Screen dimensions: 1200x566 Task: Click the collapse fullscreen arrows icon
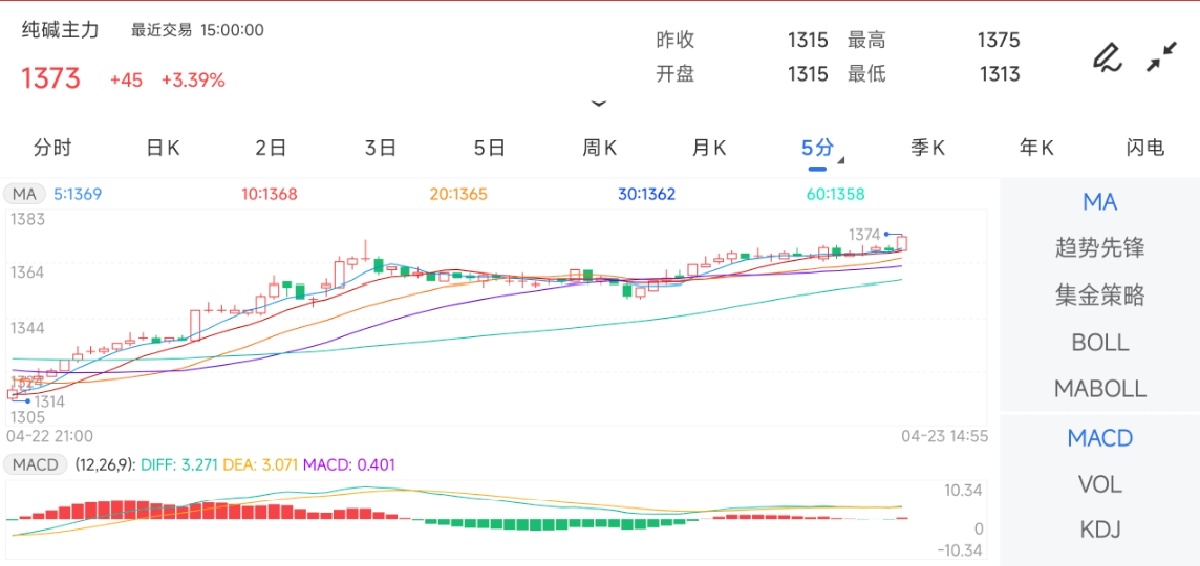coord(1161,57)
